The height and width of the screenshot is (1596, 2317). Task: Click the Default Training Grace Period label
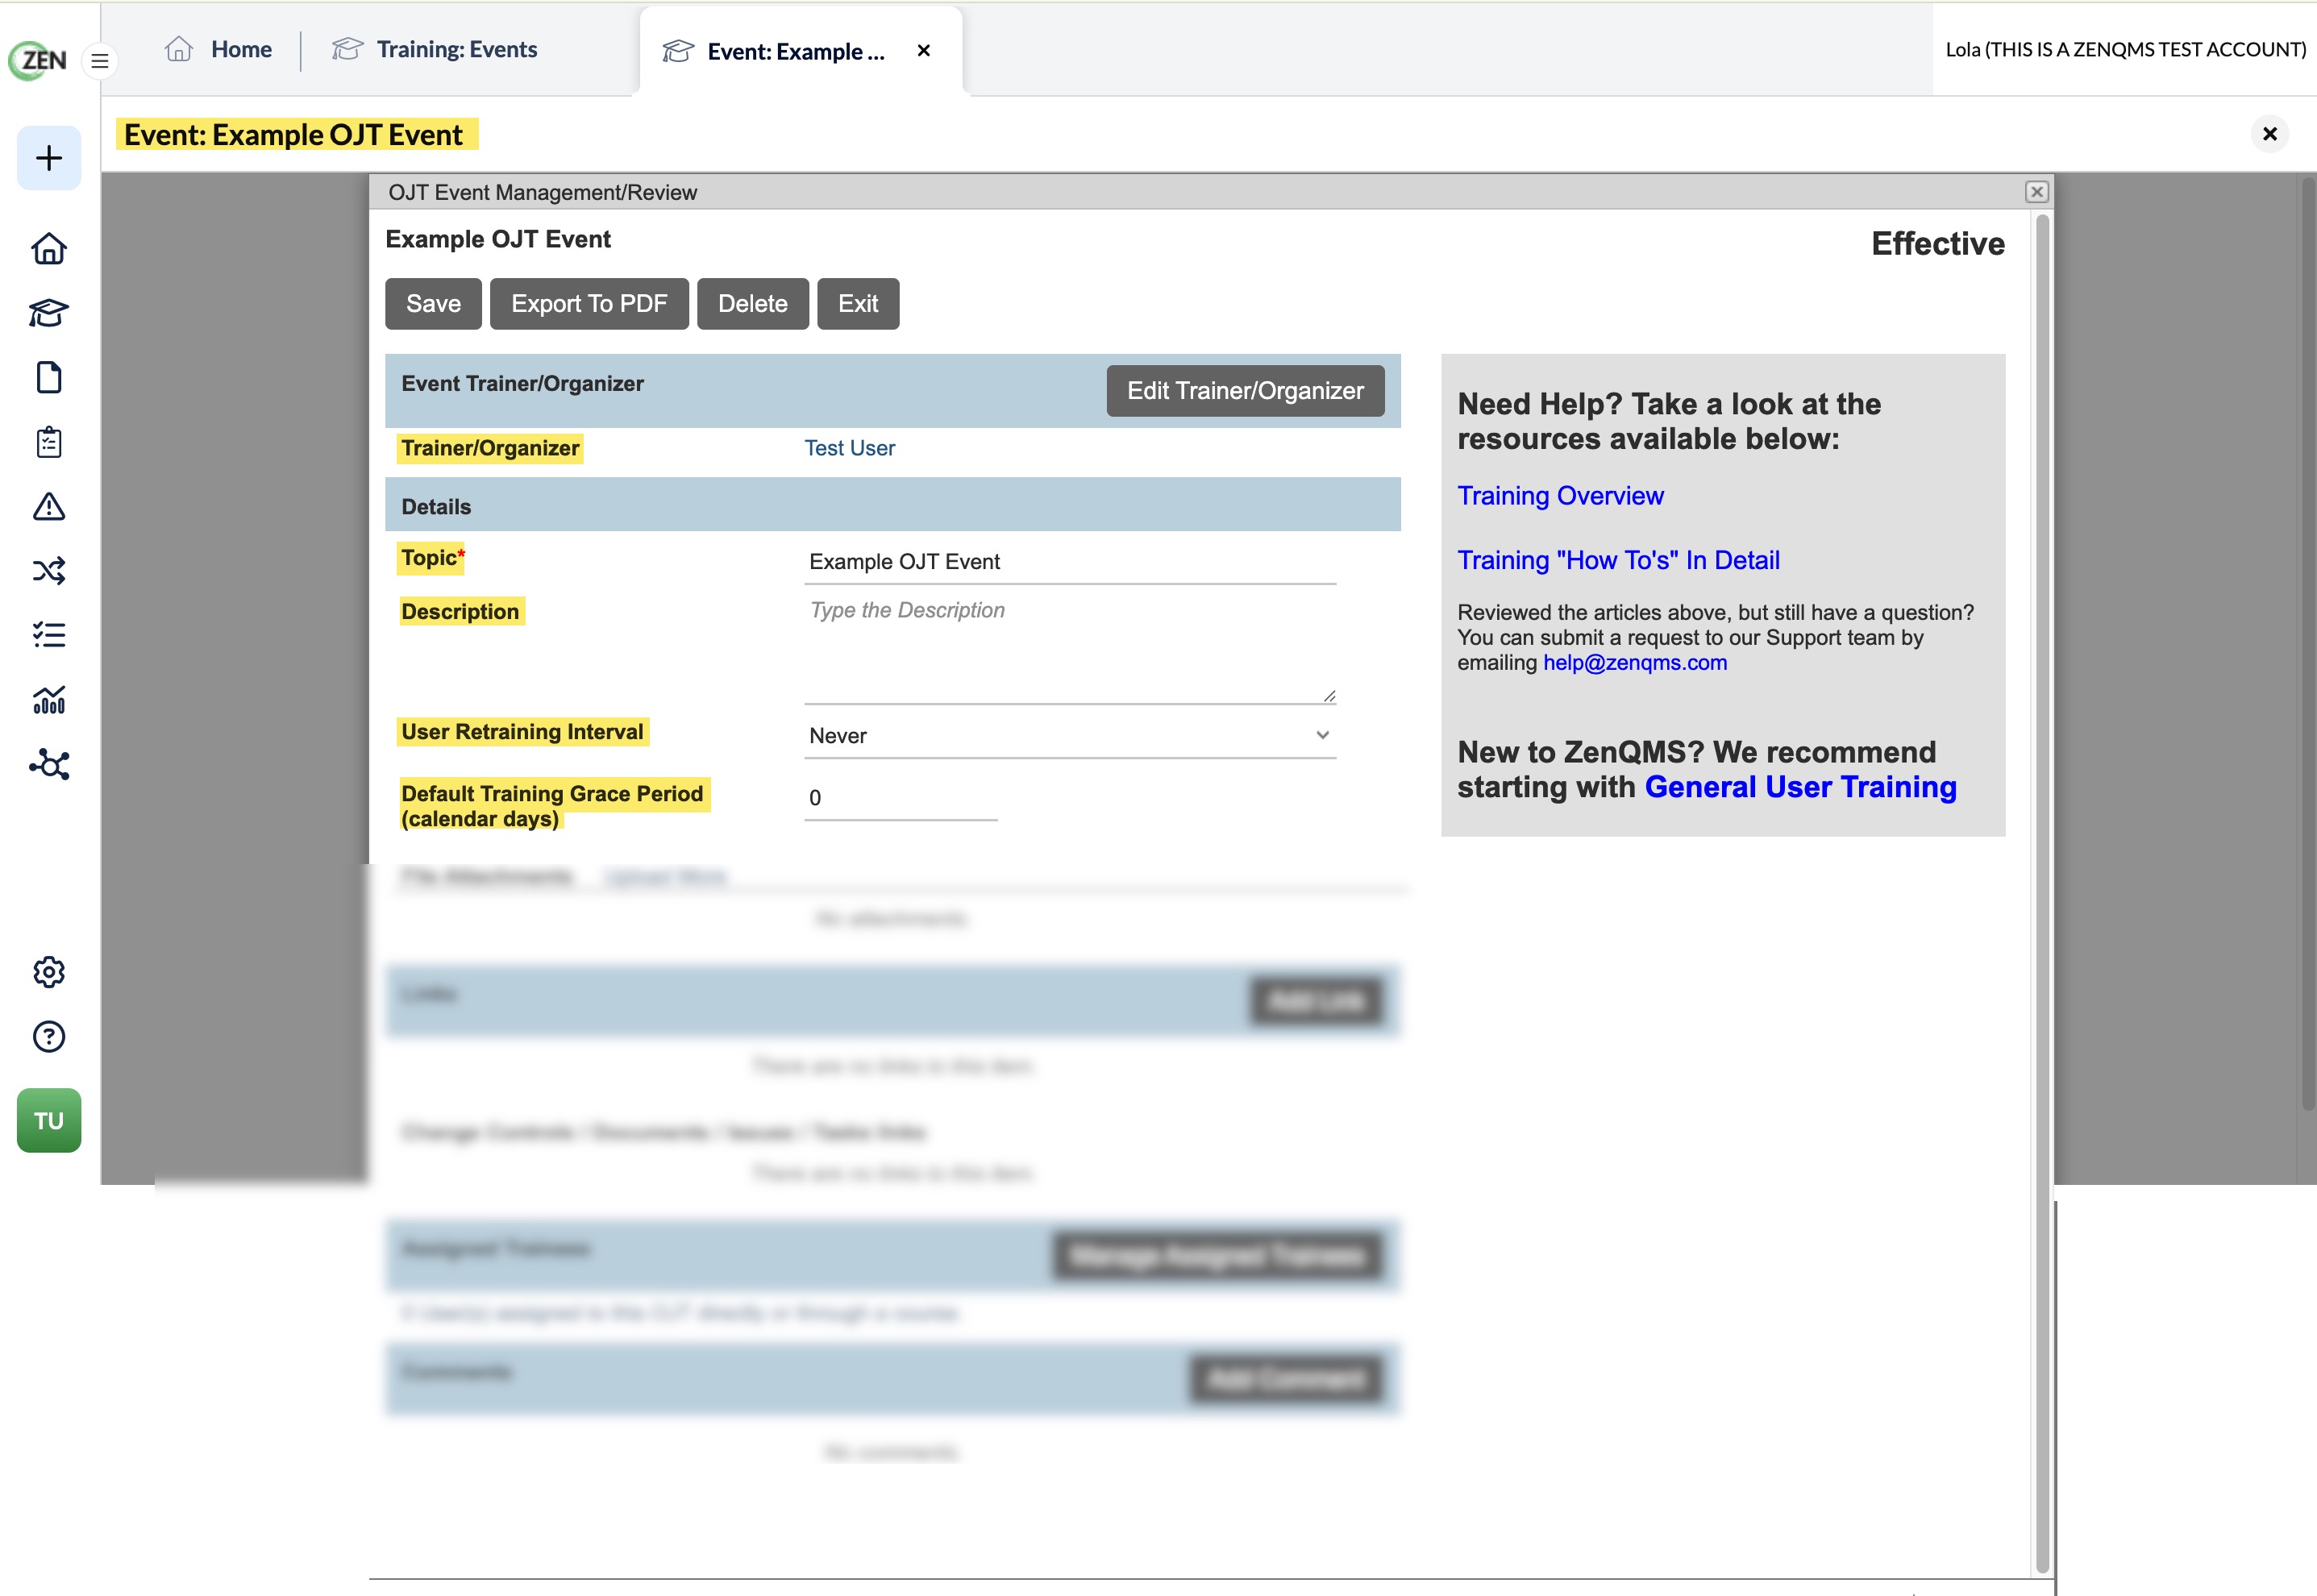(x=553, y=806)
